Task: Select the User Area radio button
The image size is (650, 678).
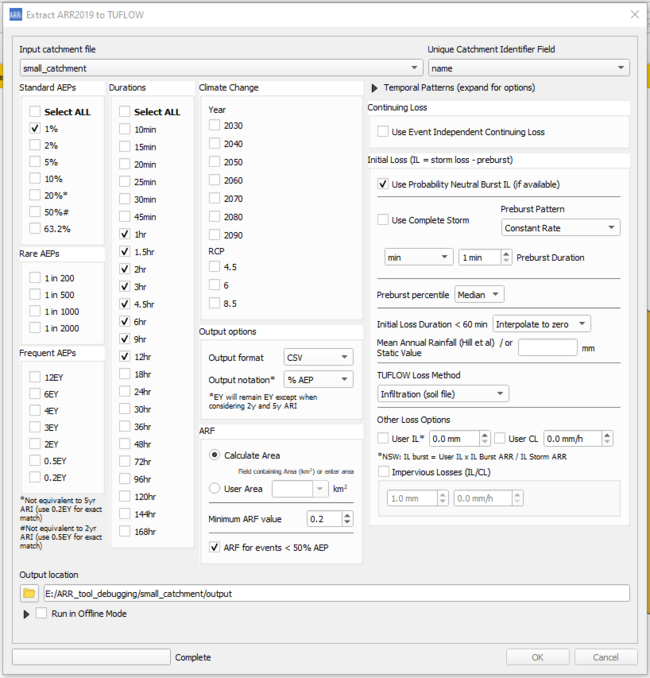Action: (x=215, y=488)
